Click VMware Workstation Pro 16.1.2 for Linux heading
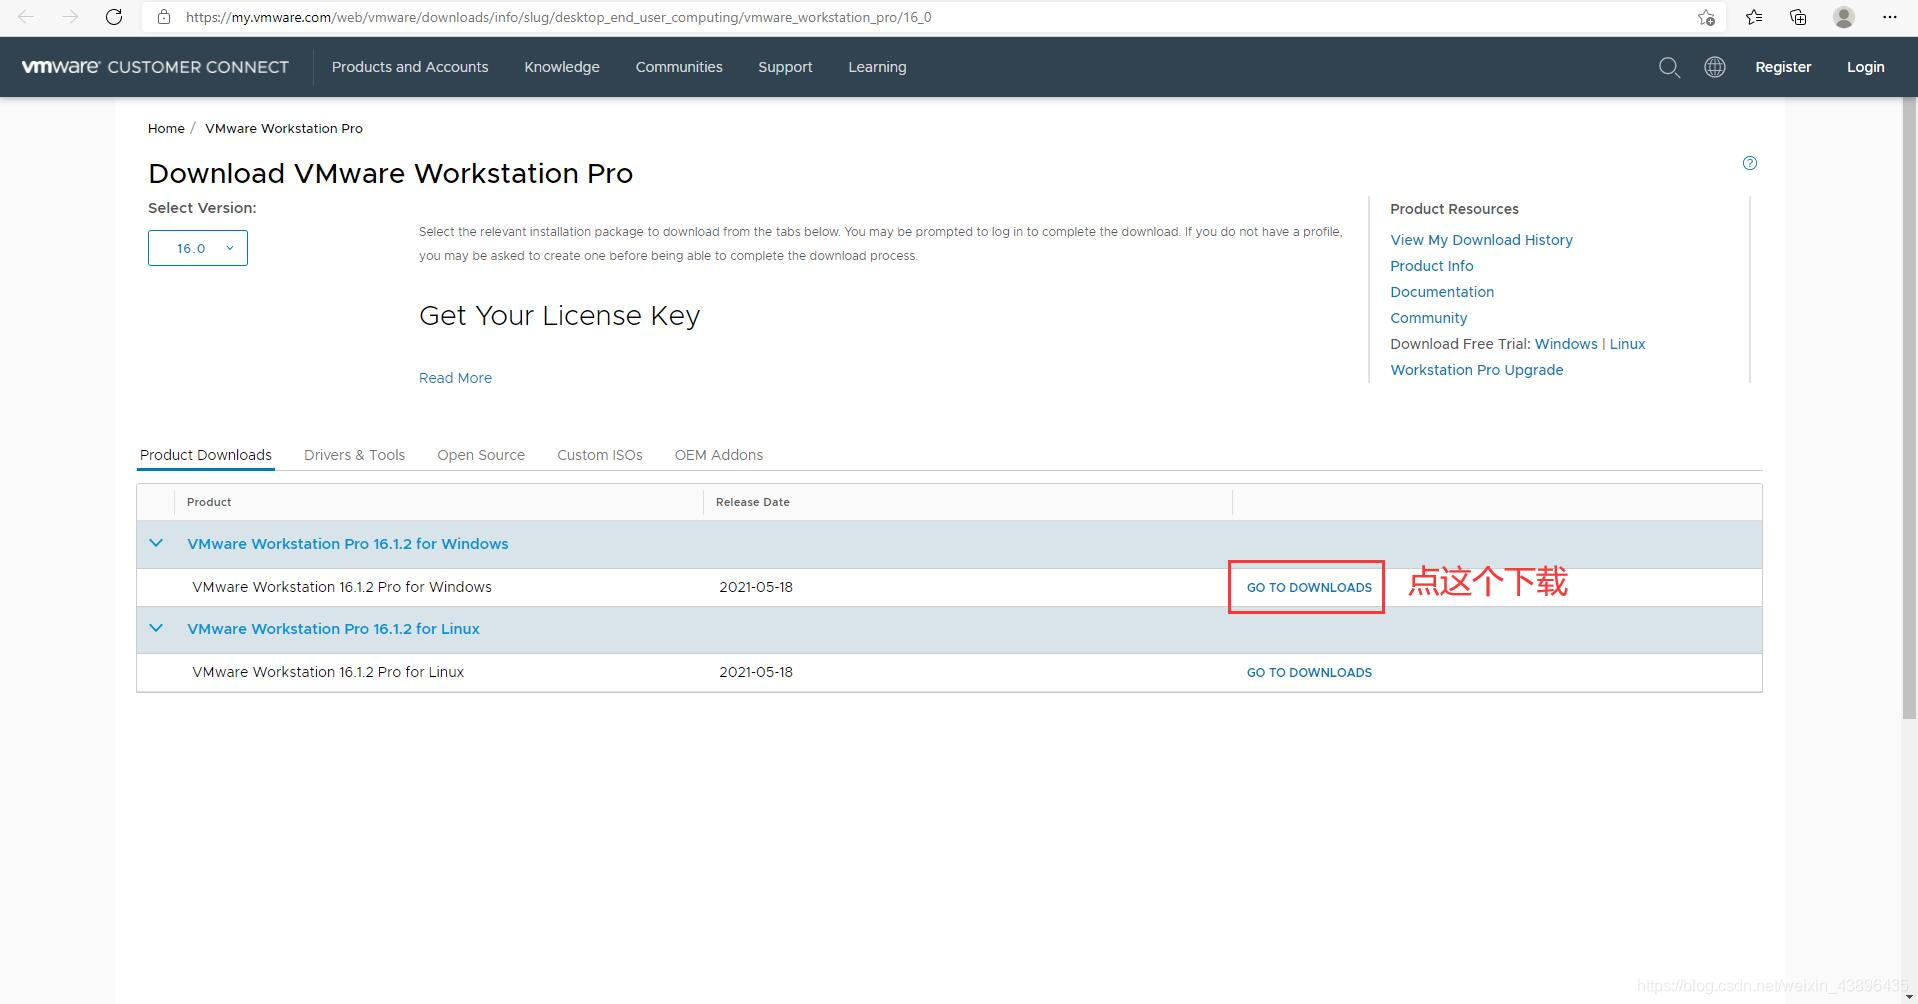The height and width of the screenshot is (1004, 1918). point(333,629)
